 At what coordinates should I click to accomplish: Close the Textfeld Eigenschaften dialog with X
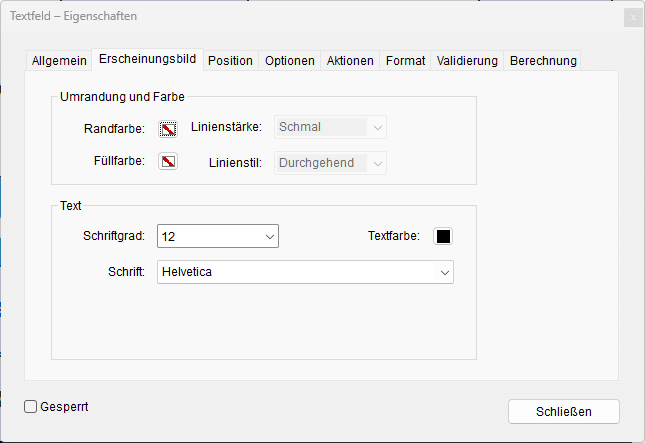(633, 18)
